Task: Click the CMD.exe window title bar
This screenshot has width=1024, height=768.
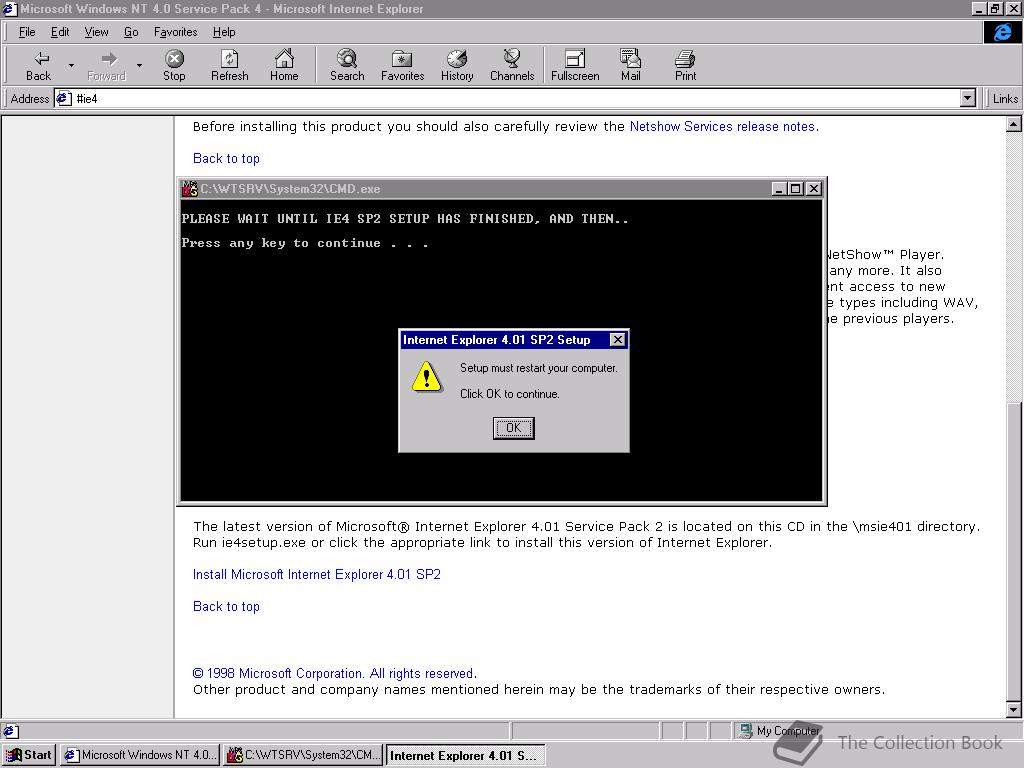Action: click(501, 189)
